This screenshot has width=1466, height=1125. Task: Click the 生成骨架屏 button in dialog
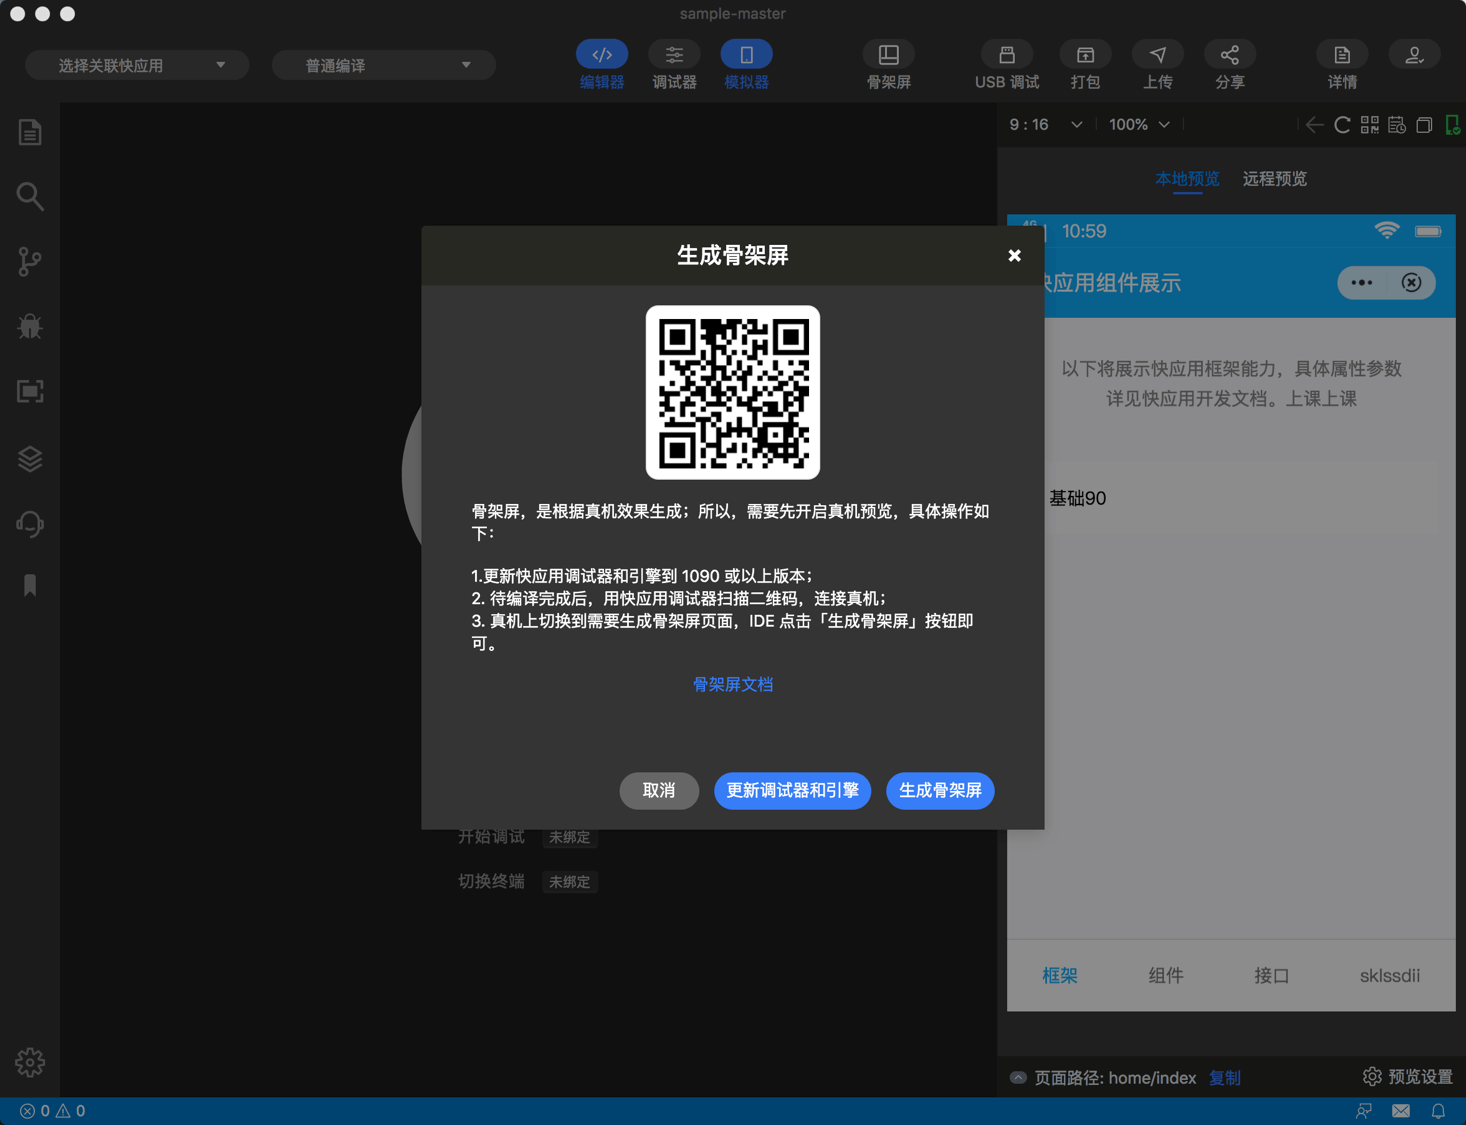(x=939, y=790)
